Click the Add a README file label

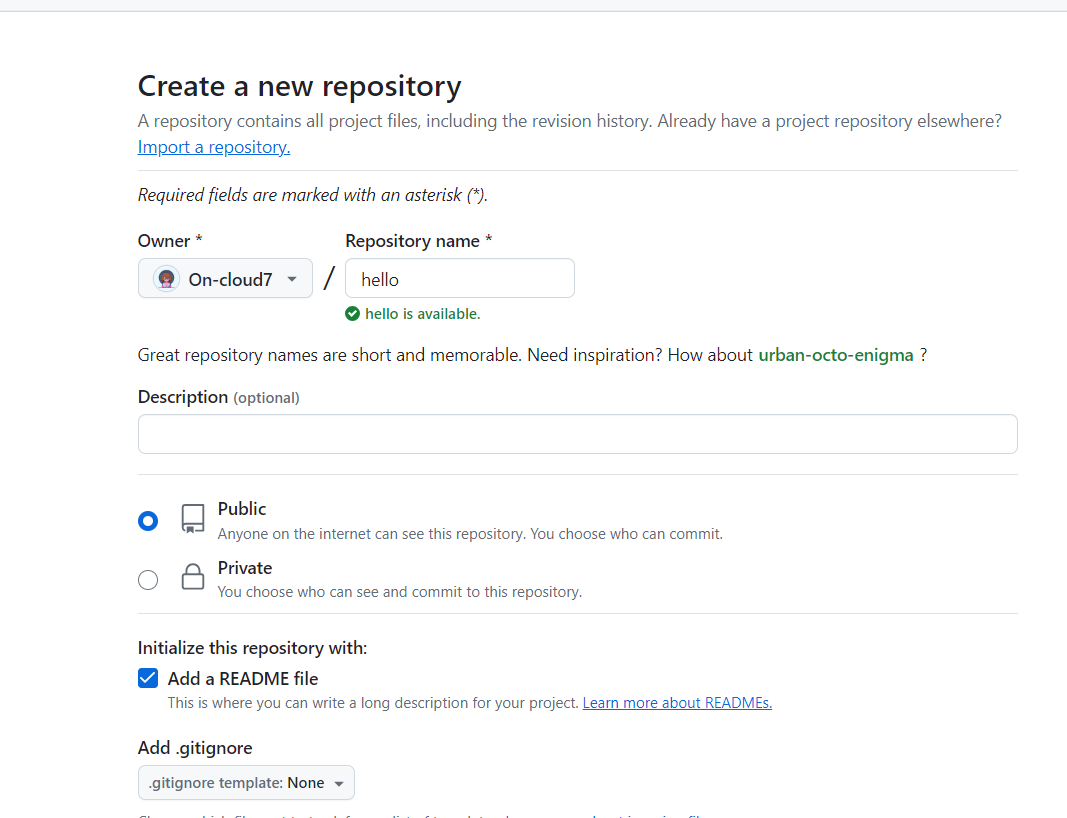coord(243,678)
